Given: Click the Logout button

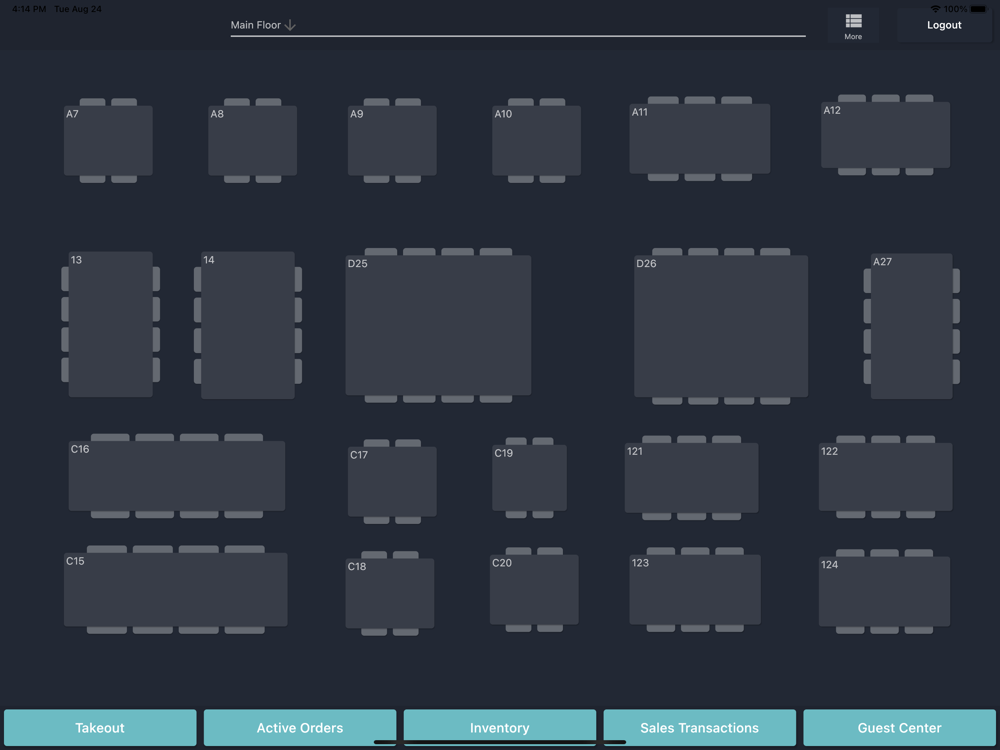Looking at the screenshot, I should point(944,26).
